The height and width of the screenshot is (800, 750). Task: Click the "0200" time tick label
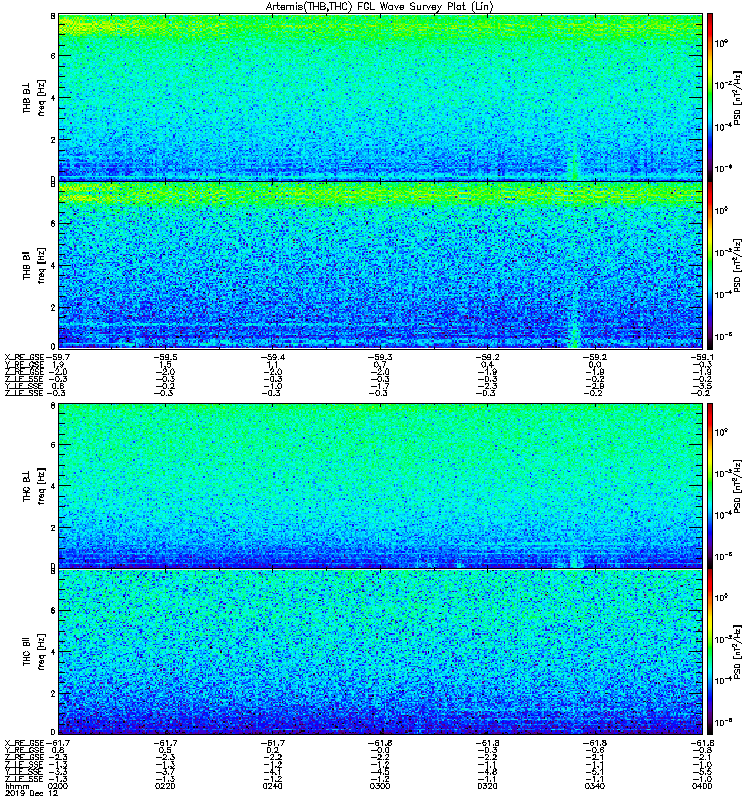[x=59, y=786]
